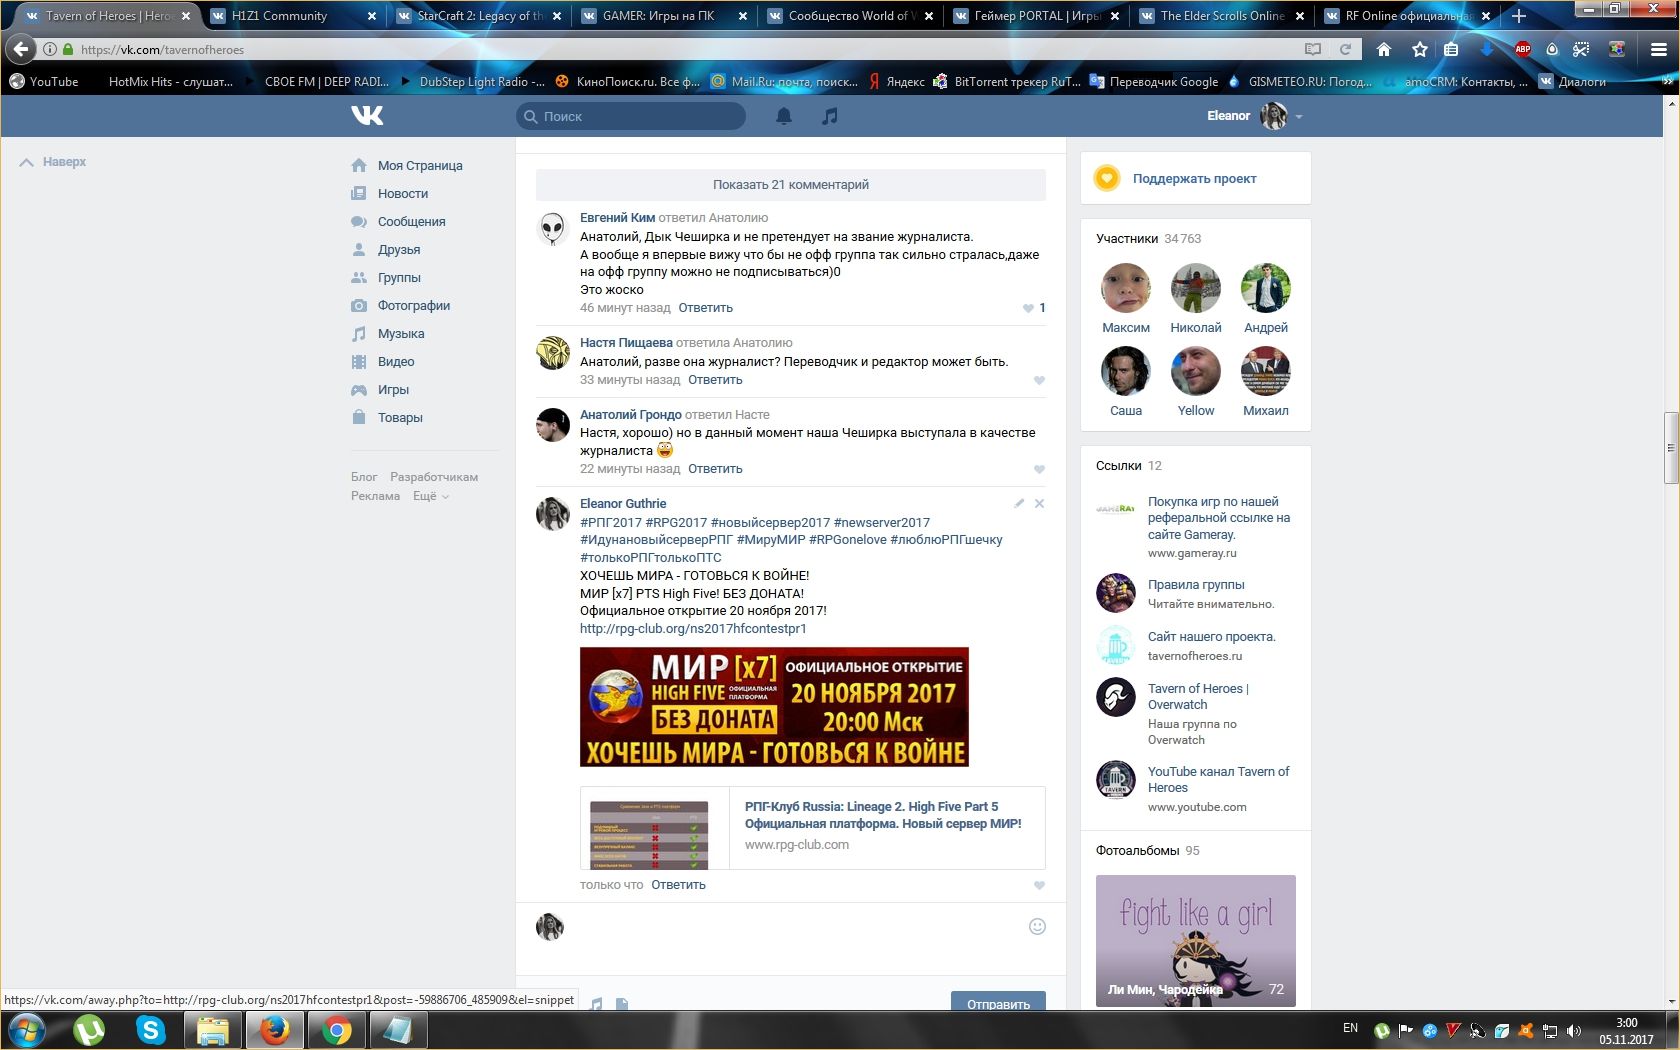Jump to top with Наверх
Image resolution: width=1680 pixels, height=1050 pixels.
coord(53,162)
